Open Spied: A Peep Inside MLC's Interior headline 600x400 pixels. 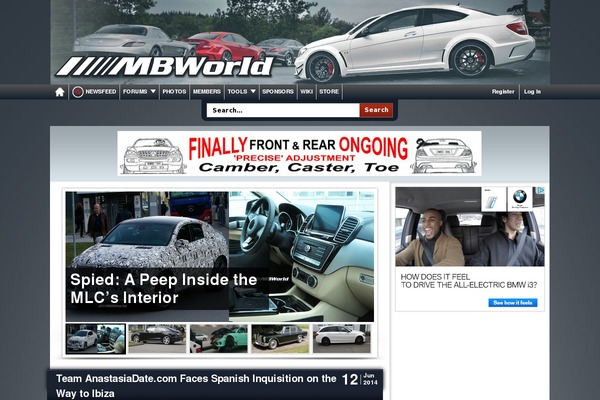[164, 289]
